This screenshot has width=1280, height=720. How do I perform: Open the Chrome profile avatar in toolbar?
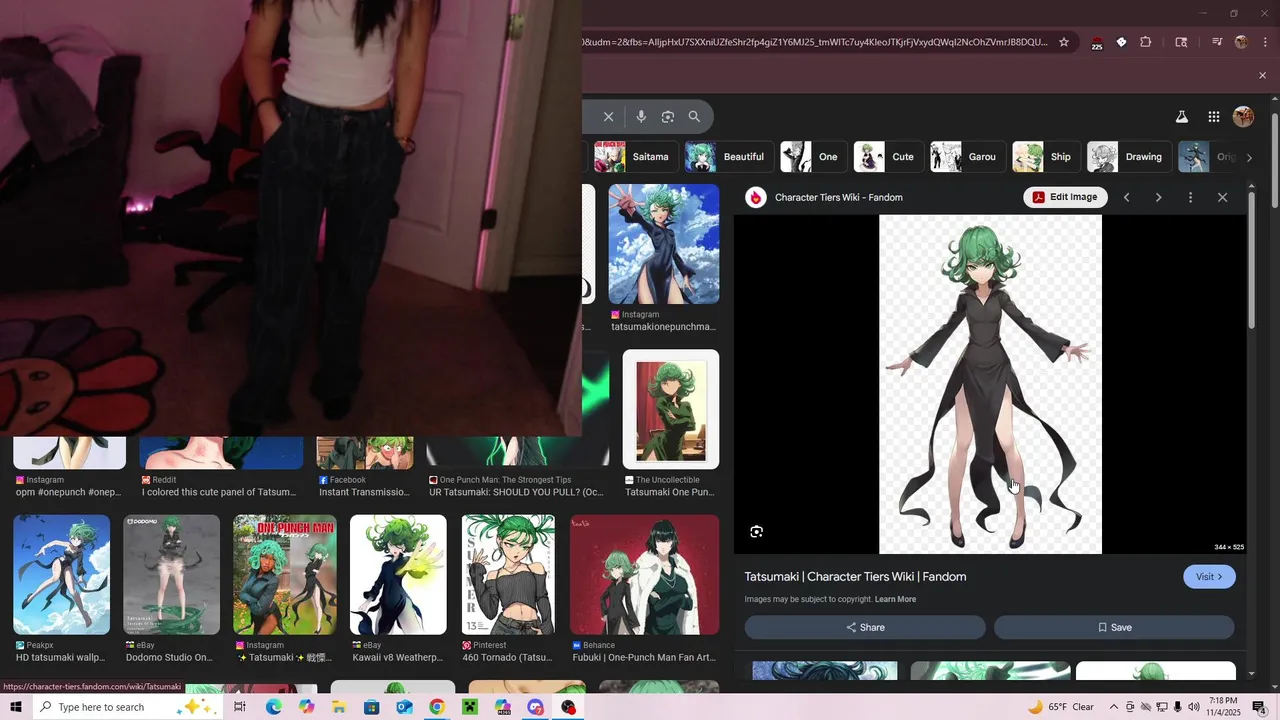(1241, 42)
